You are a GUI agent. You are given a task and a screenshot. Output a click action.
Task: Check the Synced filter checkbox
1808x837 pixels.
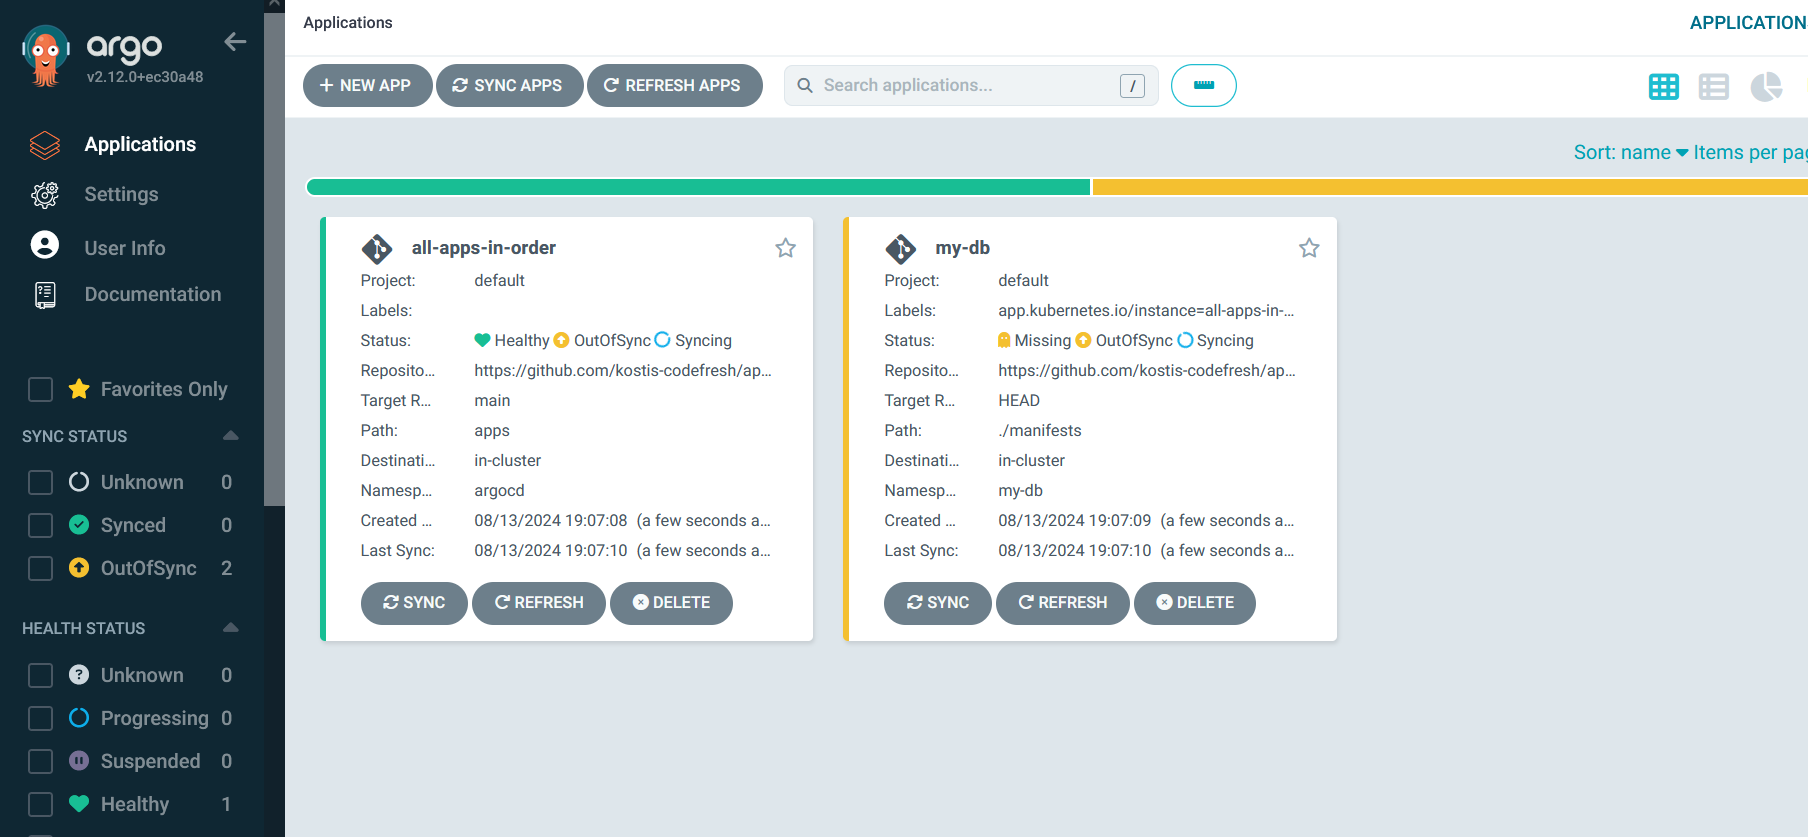click(x=41, y=525)
